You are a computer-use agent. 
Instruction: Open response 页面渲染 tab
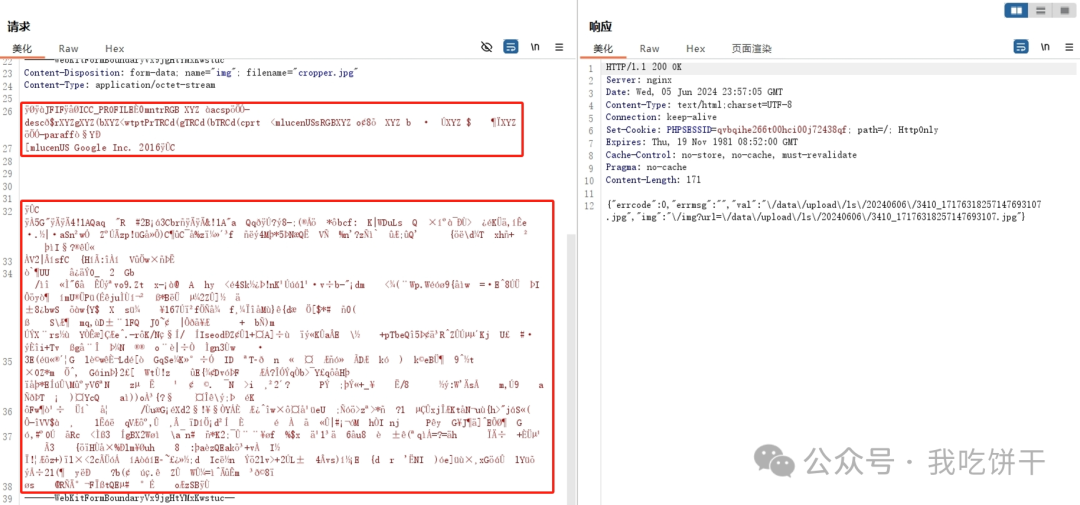751,49
